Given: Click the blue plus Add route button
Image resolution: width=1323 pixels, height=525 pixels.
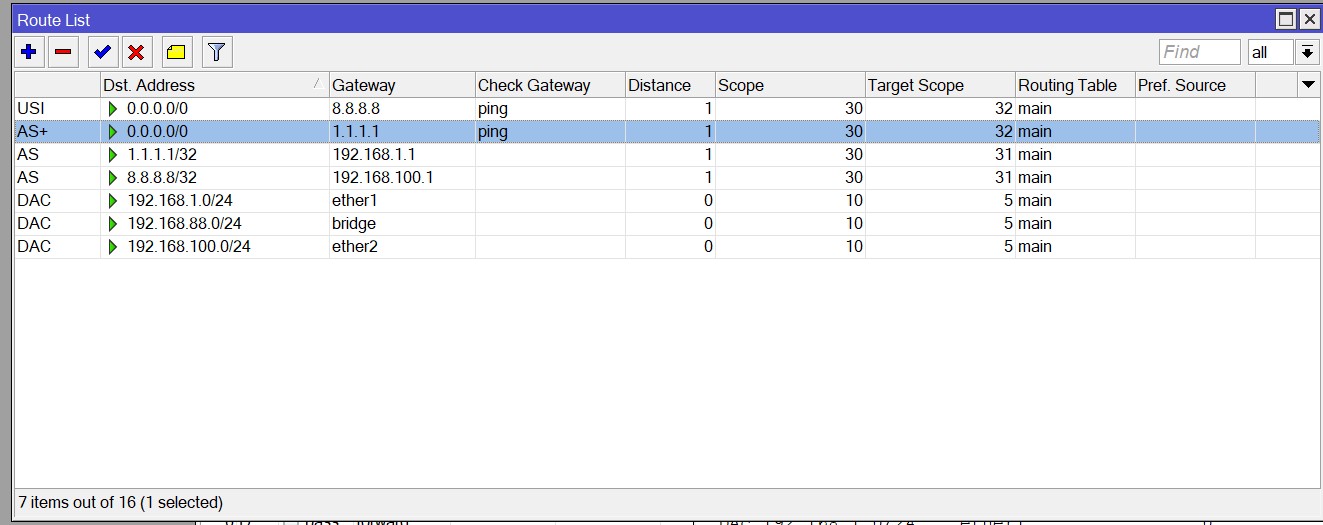Looking at the screenshot, I should [28, 52].
